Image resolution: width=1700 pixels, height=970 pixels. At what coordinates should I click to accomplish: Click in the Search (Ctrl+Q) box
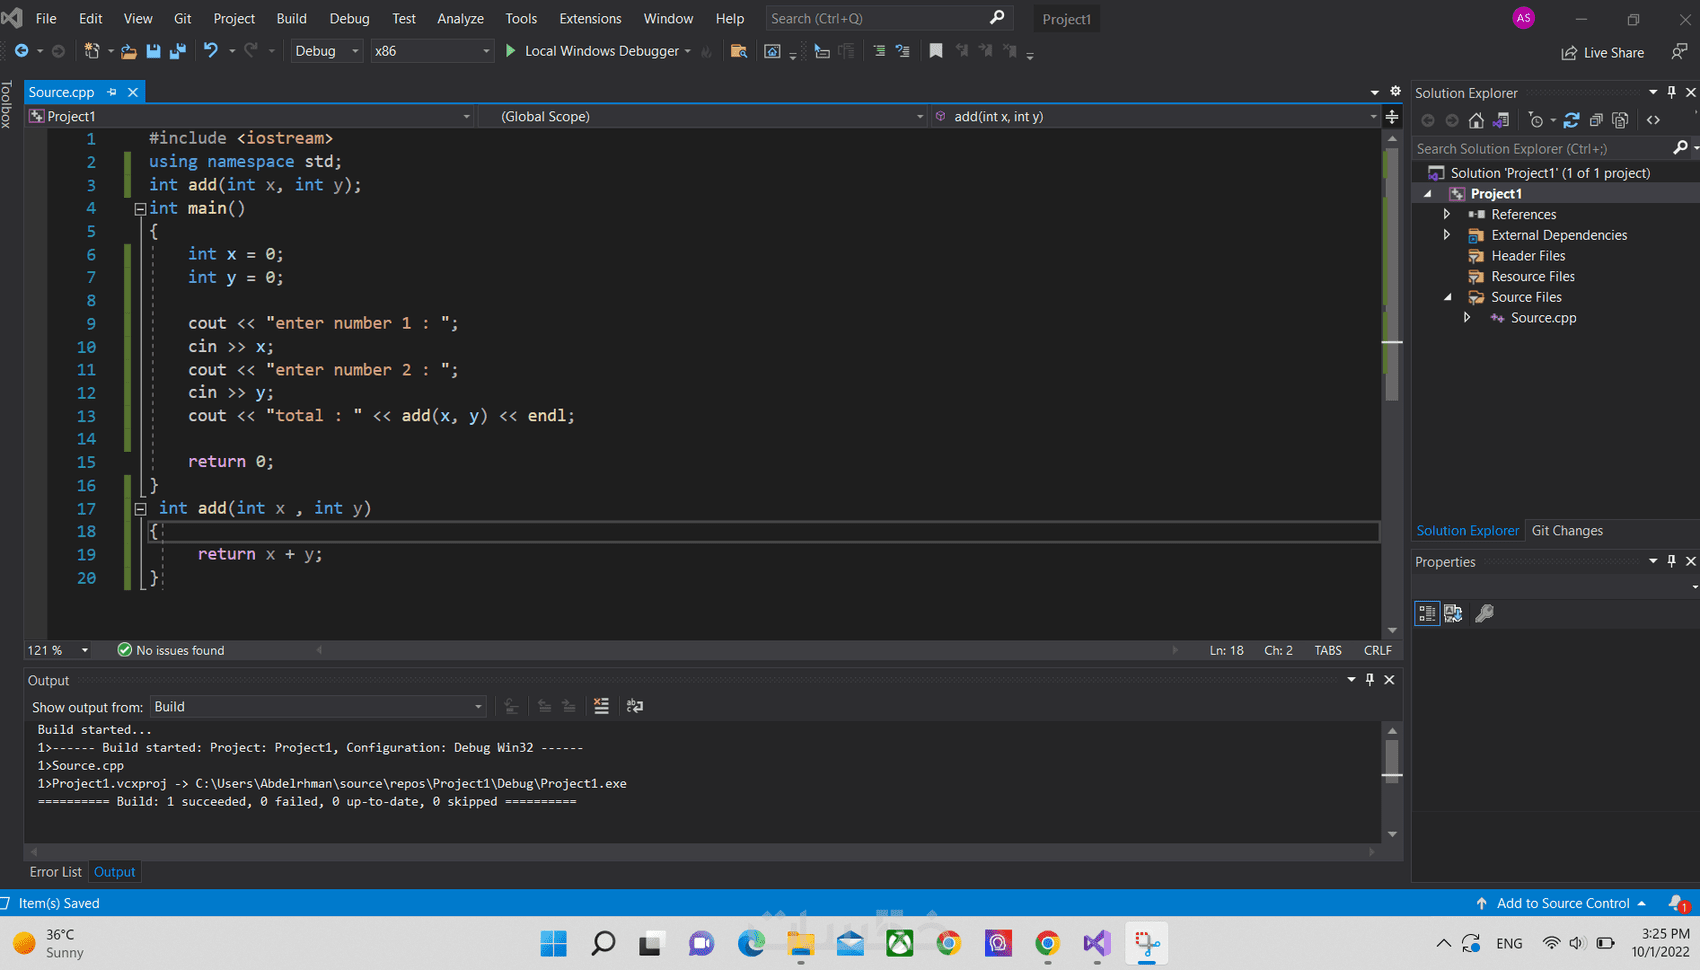889,18
